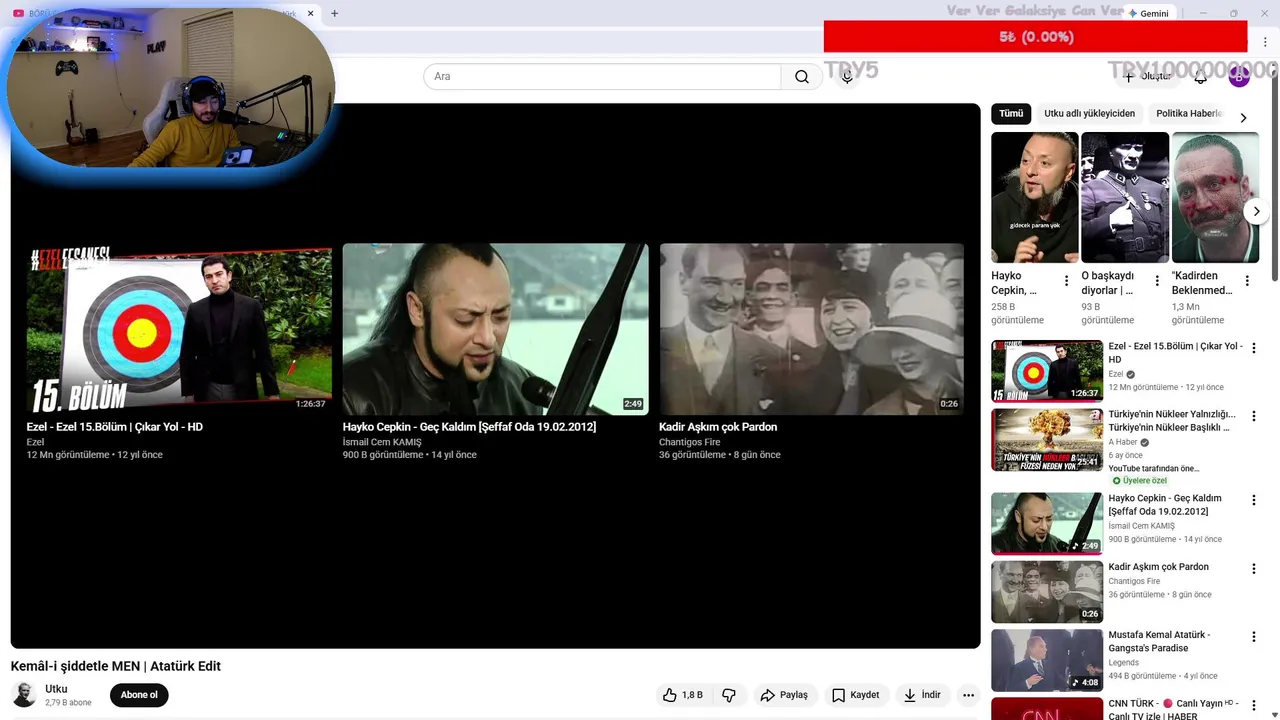Click Abone ol subscribe button

(x=139, y=695)
